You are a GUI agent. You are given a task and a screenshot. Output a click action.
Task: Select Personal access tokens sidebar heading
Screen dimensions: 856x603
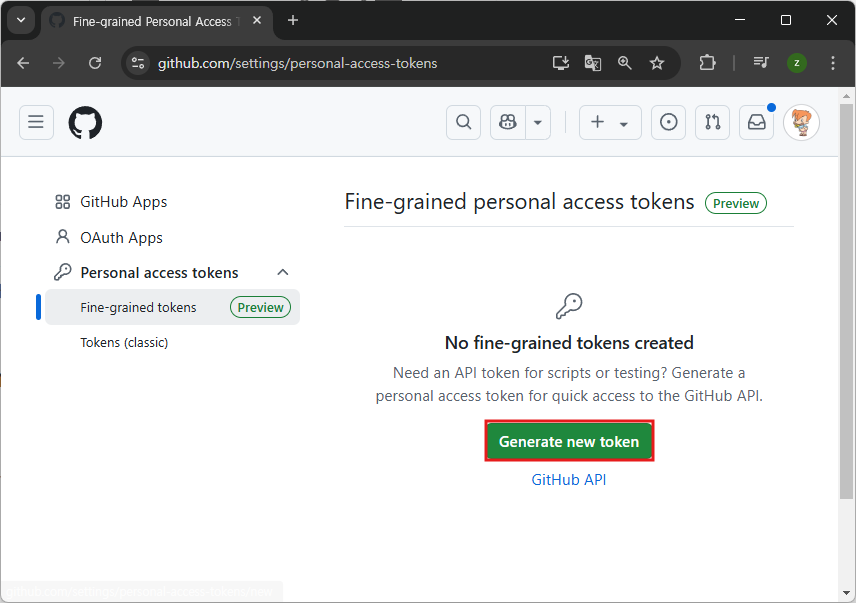coord(159,272)
